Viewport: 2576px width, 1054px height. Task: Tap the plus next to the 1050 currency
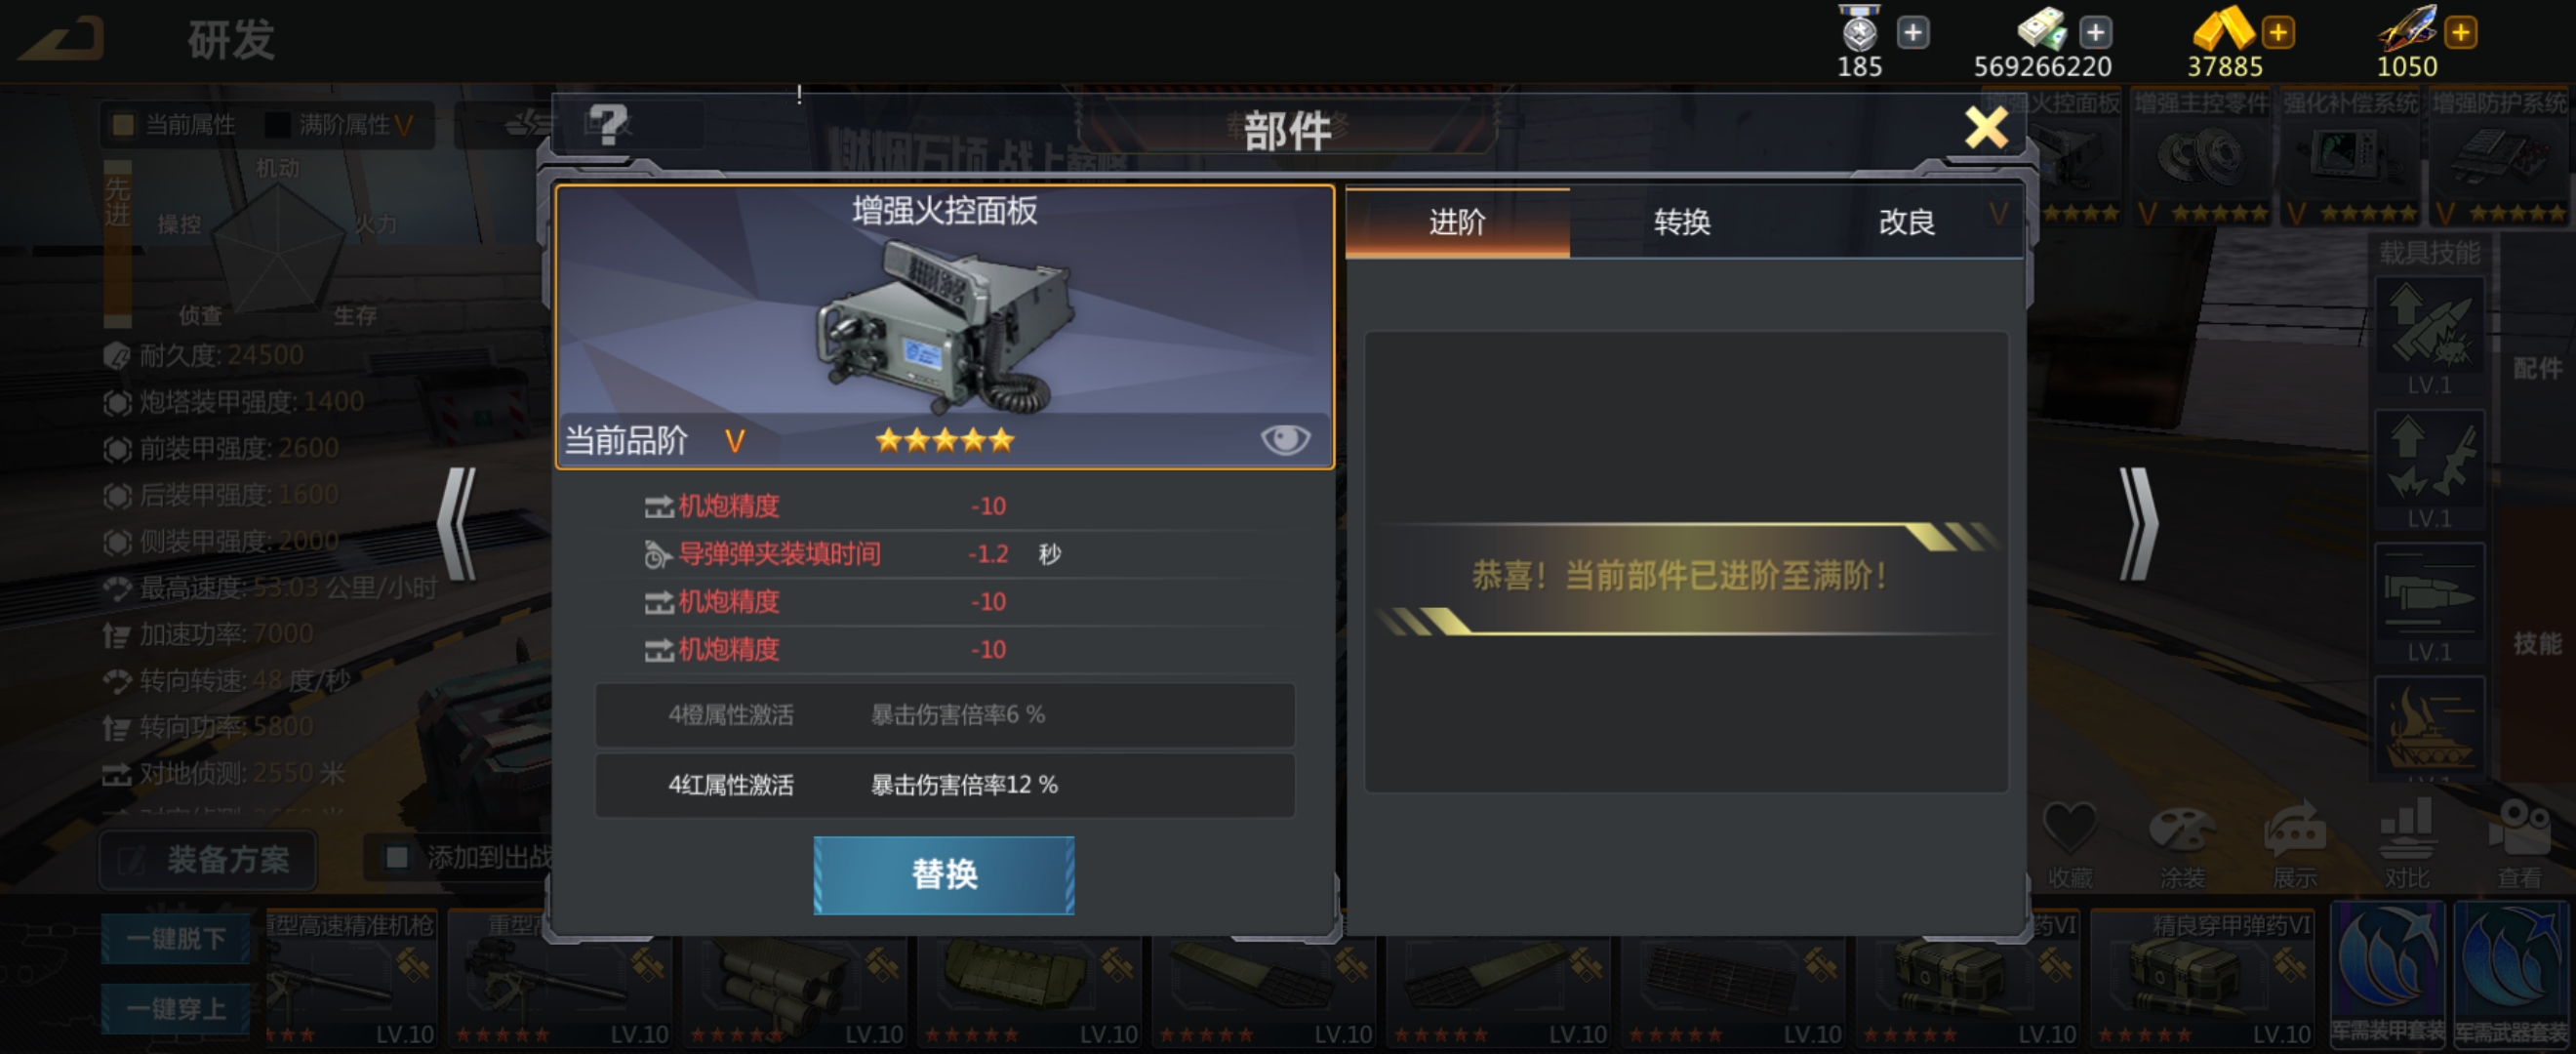pos(2460,32)
